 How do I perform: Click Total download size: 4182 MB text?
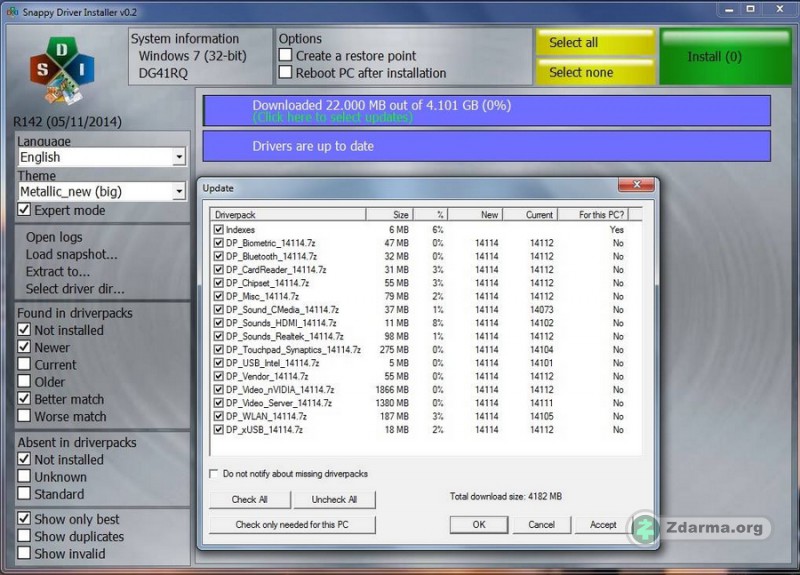[506, 496]
